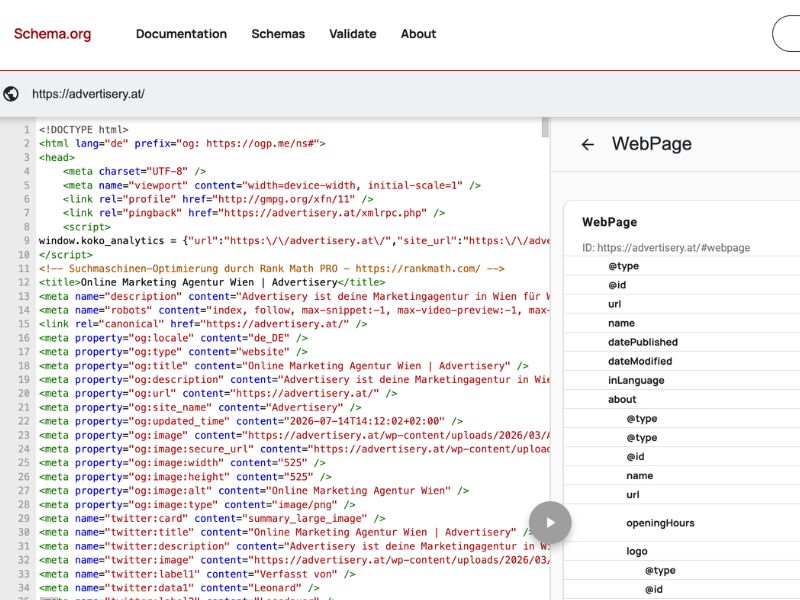Click line 22 og:updated_time meta tag

click(251, 421)
